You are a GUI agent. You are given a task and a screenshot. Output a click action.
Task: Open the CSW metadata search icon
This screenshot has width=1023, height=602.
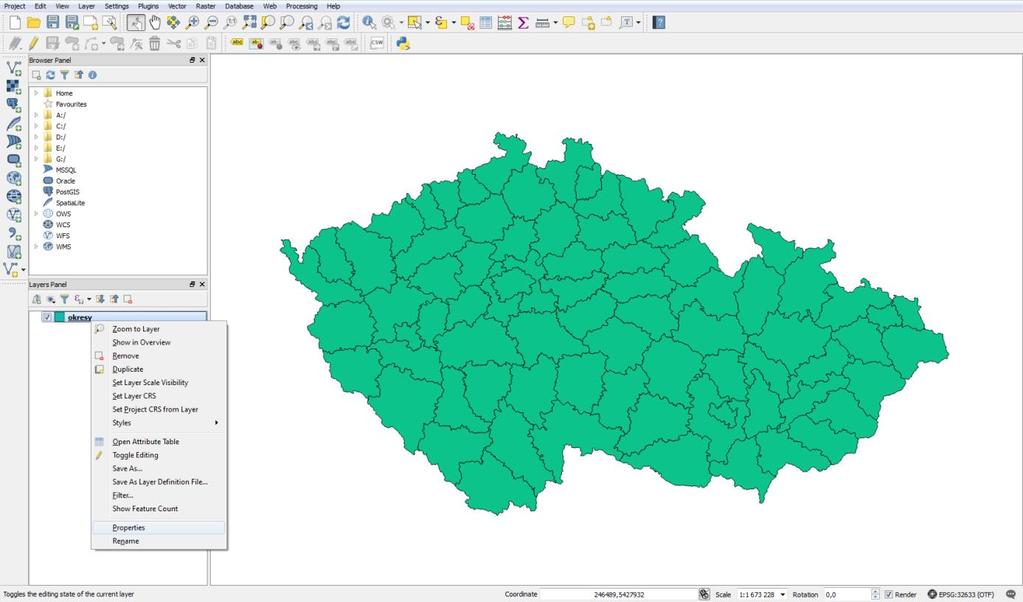pos(376,44)
